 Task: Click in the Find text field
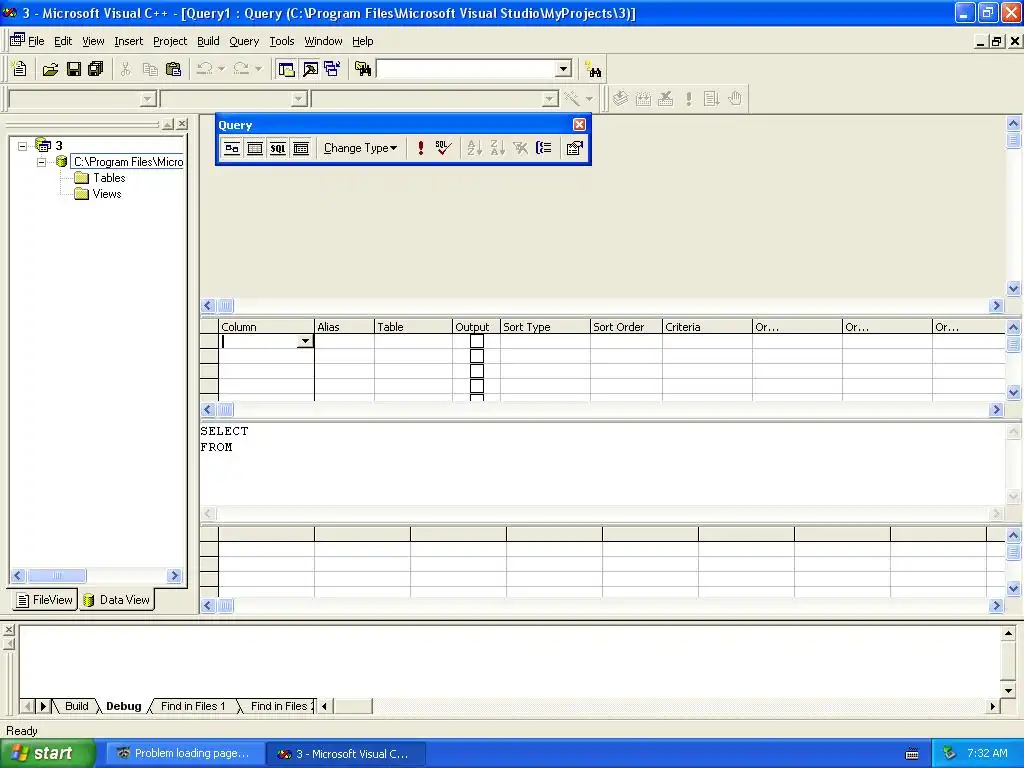466,69
